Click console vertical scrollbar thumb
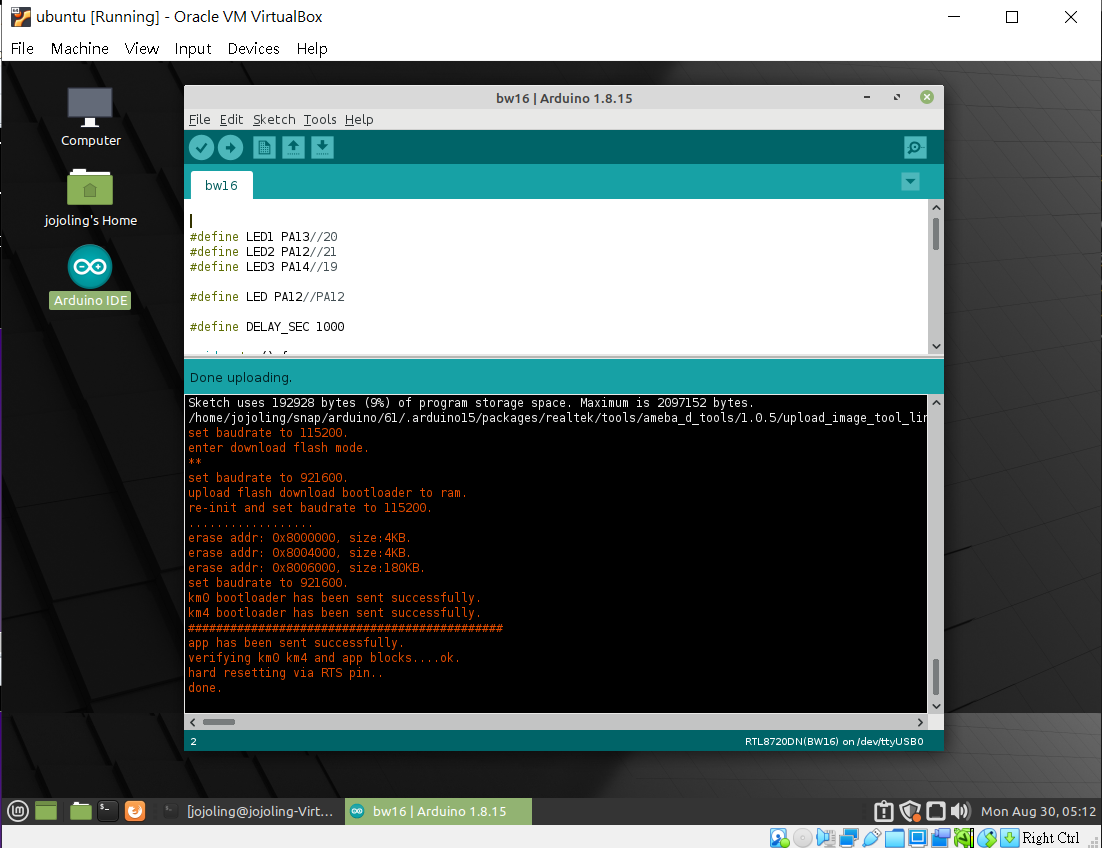 tap(936, 677)
